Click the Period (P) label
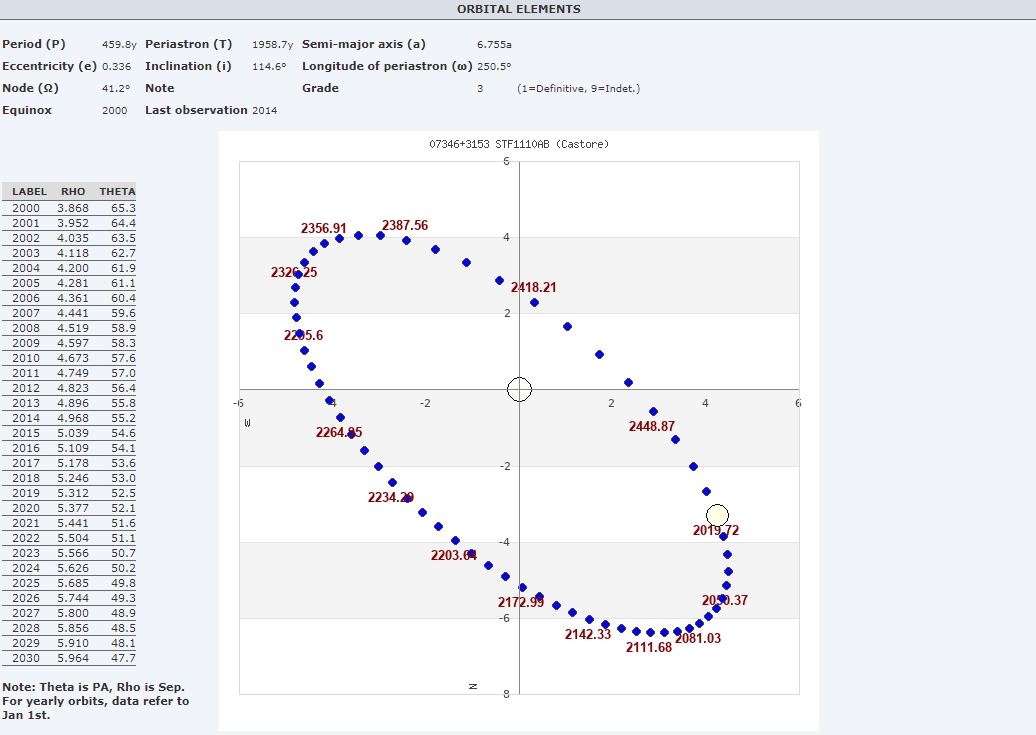The width and height of the screenshot is (1036, 735). click(33, 44)
